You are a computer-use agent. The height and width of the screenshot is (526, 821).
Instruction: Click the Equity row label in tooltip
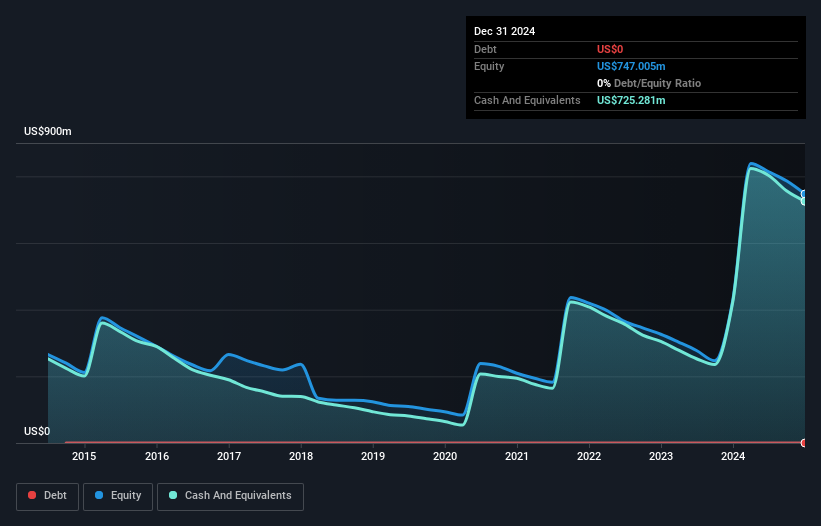[489, 66]
